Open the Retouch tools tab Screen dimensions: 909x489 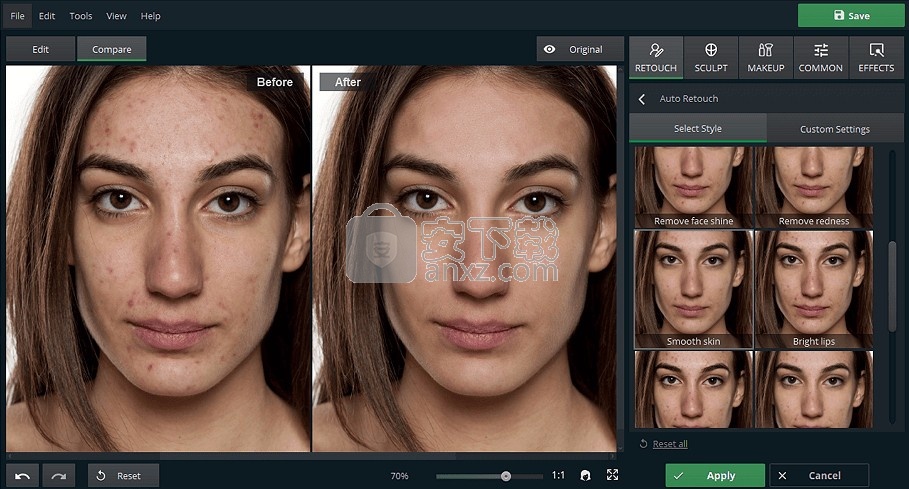656,57
